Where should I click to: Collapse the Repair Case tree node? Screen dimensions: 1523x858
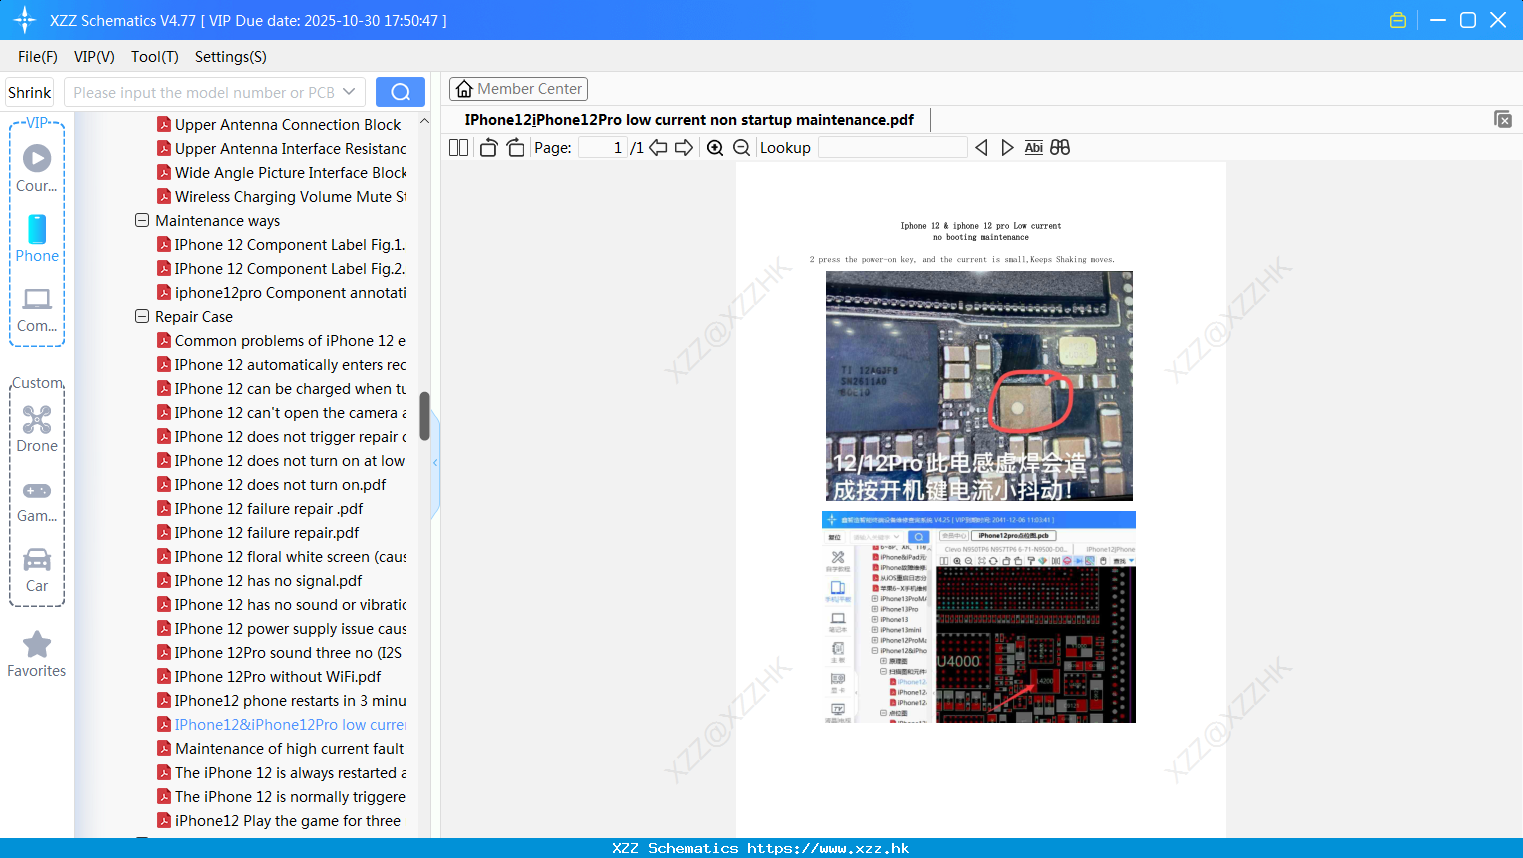(142, 316)
